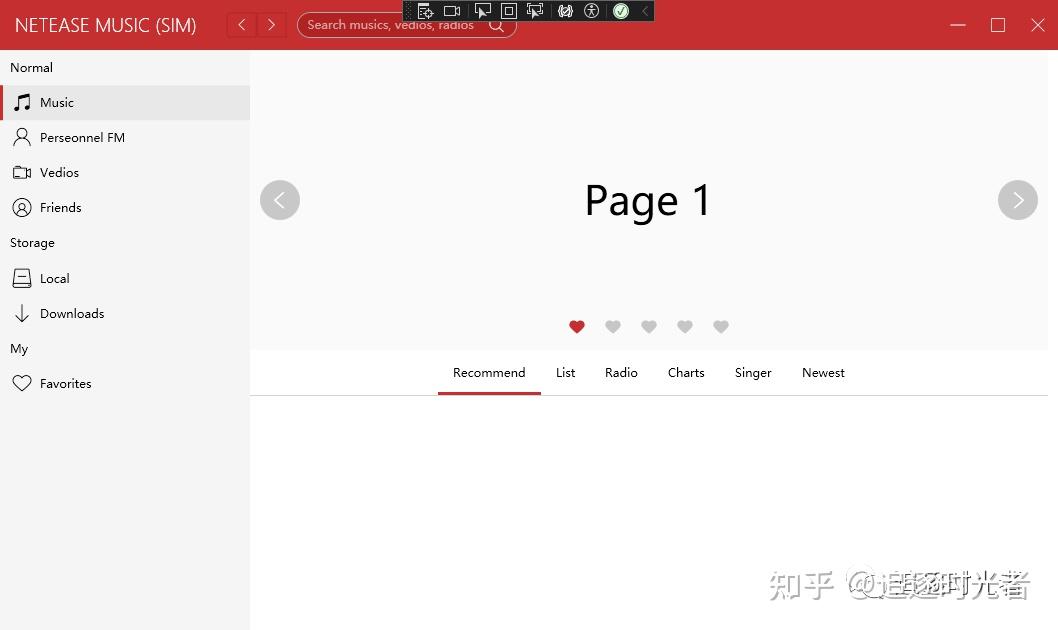Open the Vedios section
1058x630 pixels.
59,172
